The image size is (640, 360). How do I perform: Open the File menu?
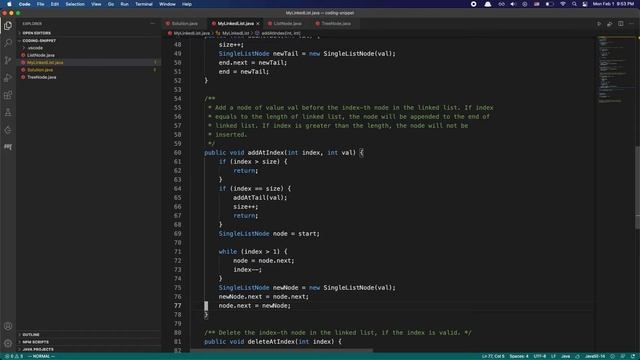(40, 4)
